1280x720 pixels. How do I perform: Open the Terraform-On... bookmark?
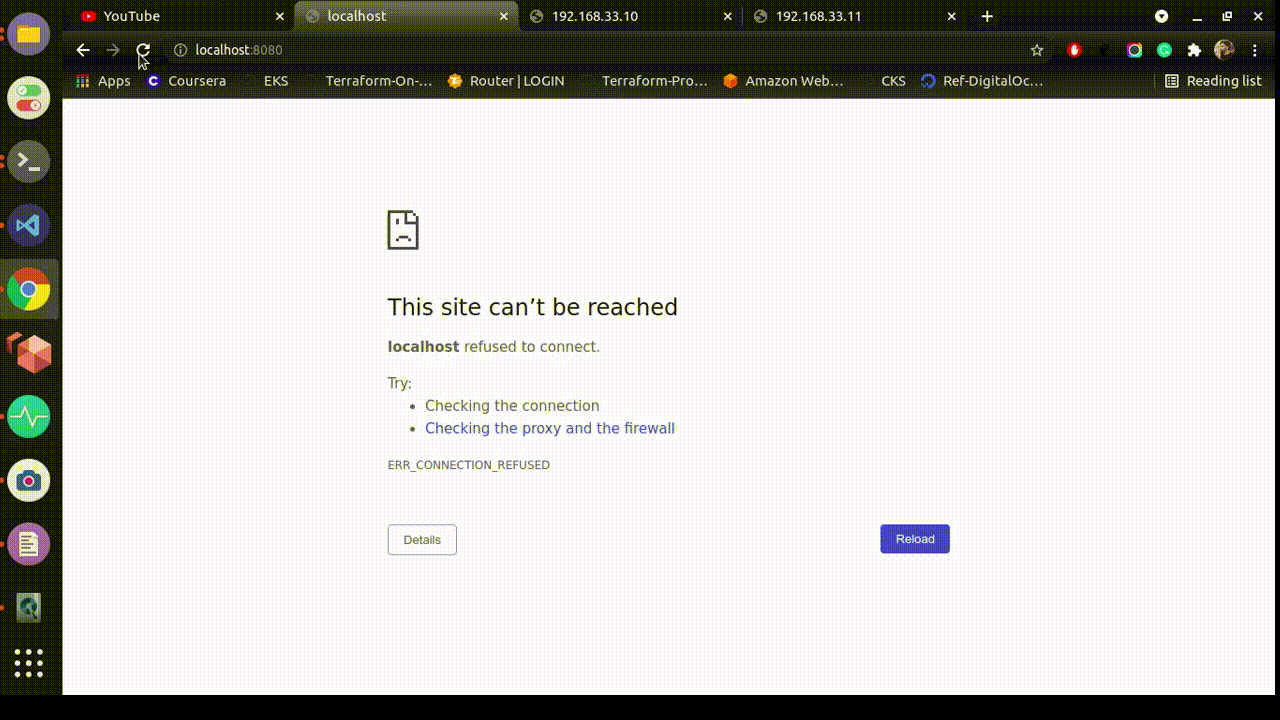click(368, 81)
